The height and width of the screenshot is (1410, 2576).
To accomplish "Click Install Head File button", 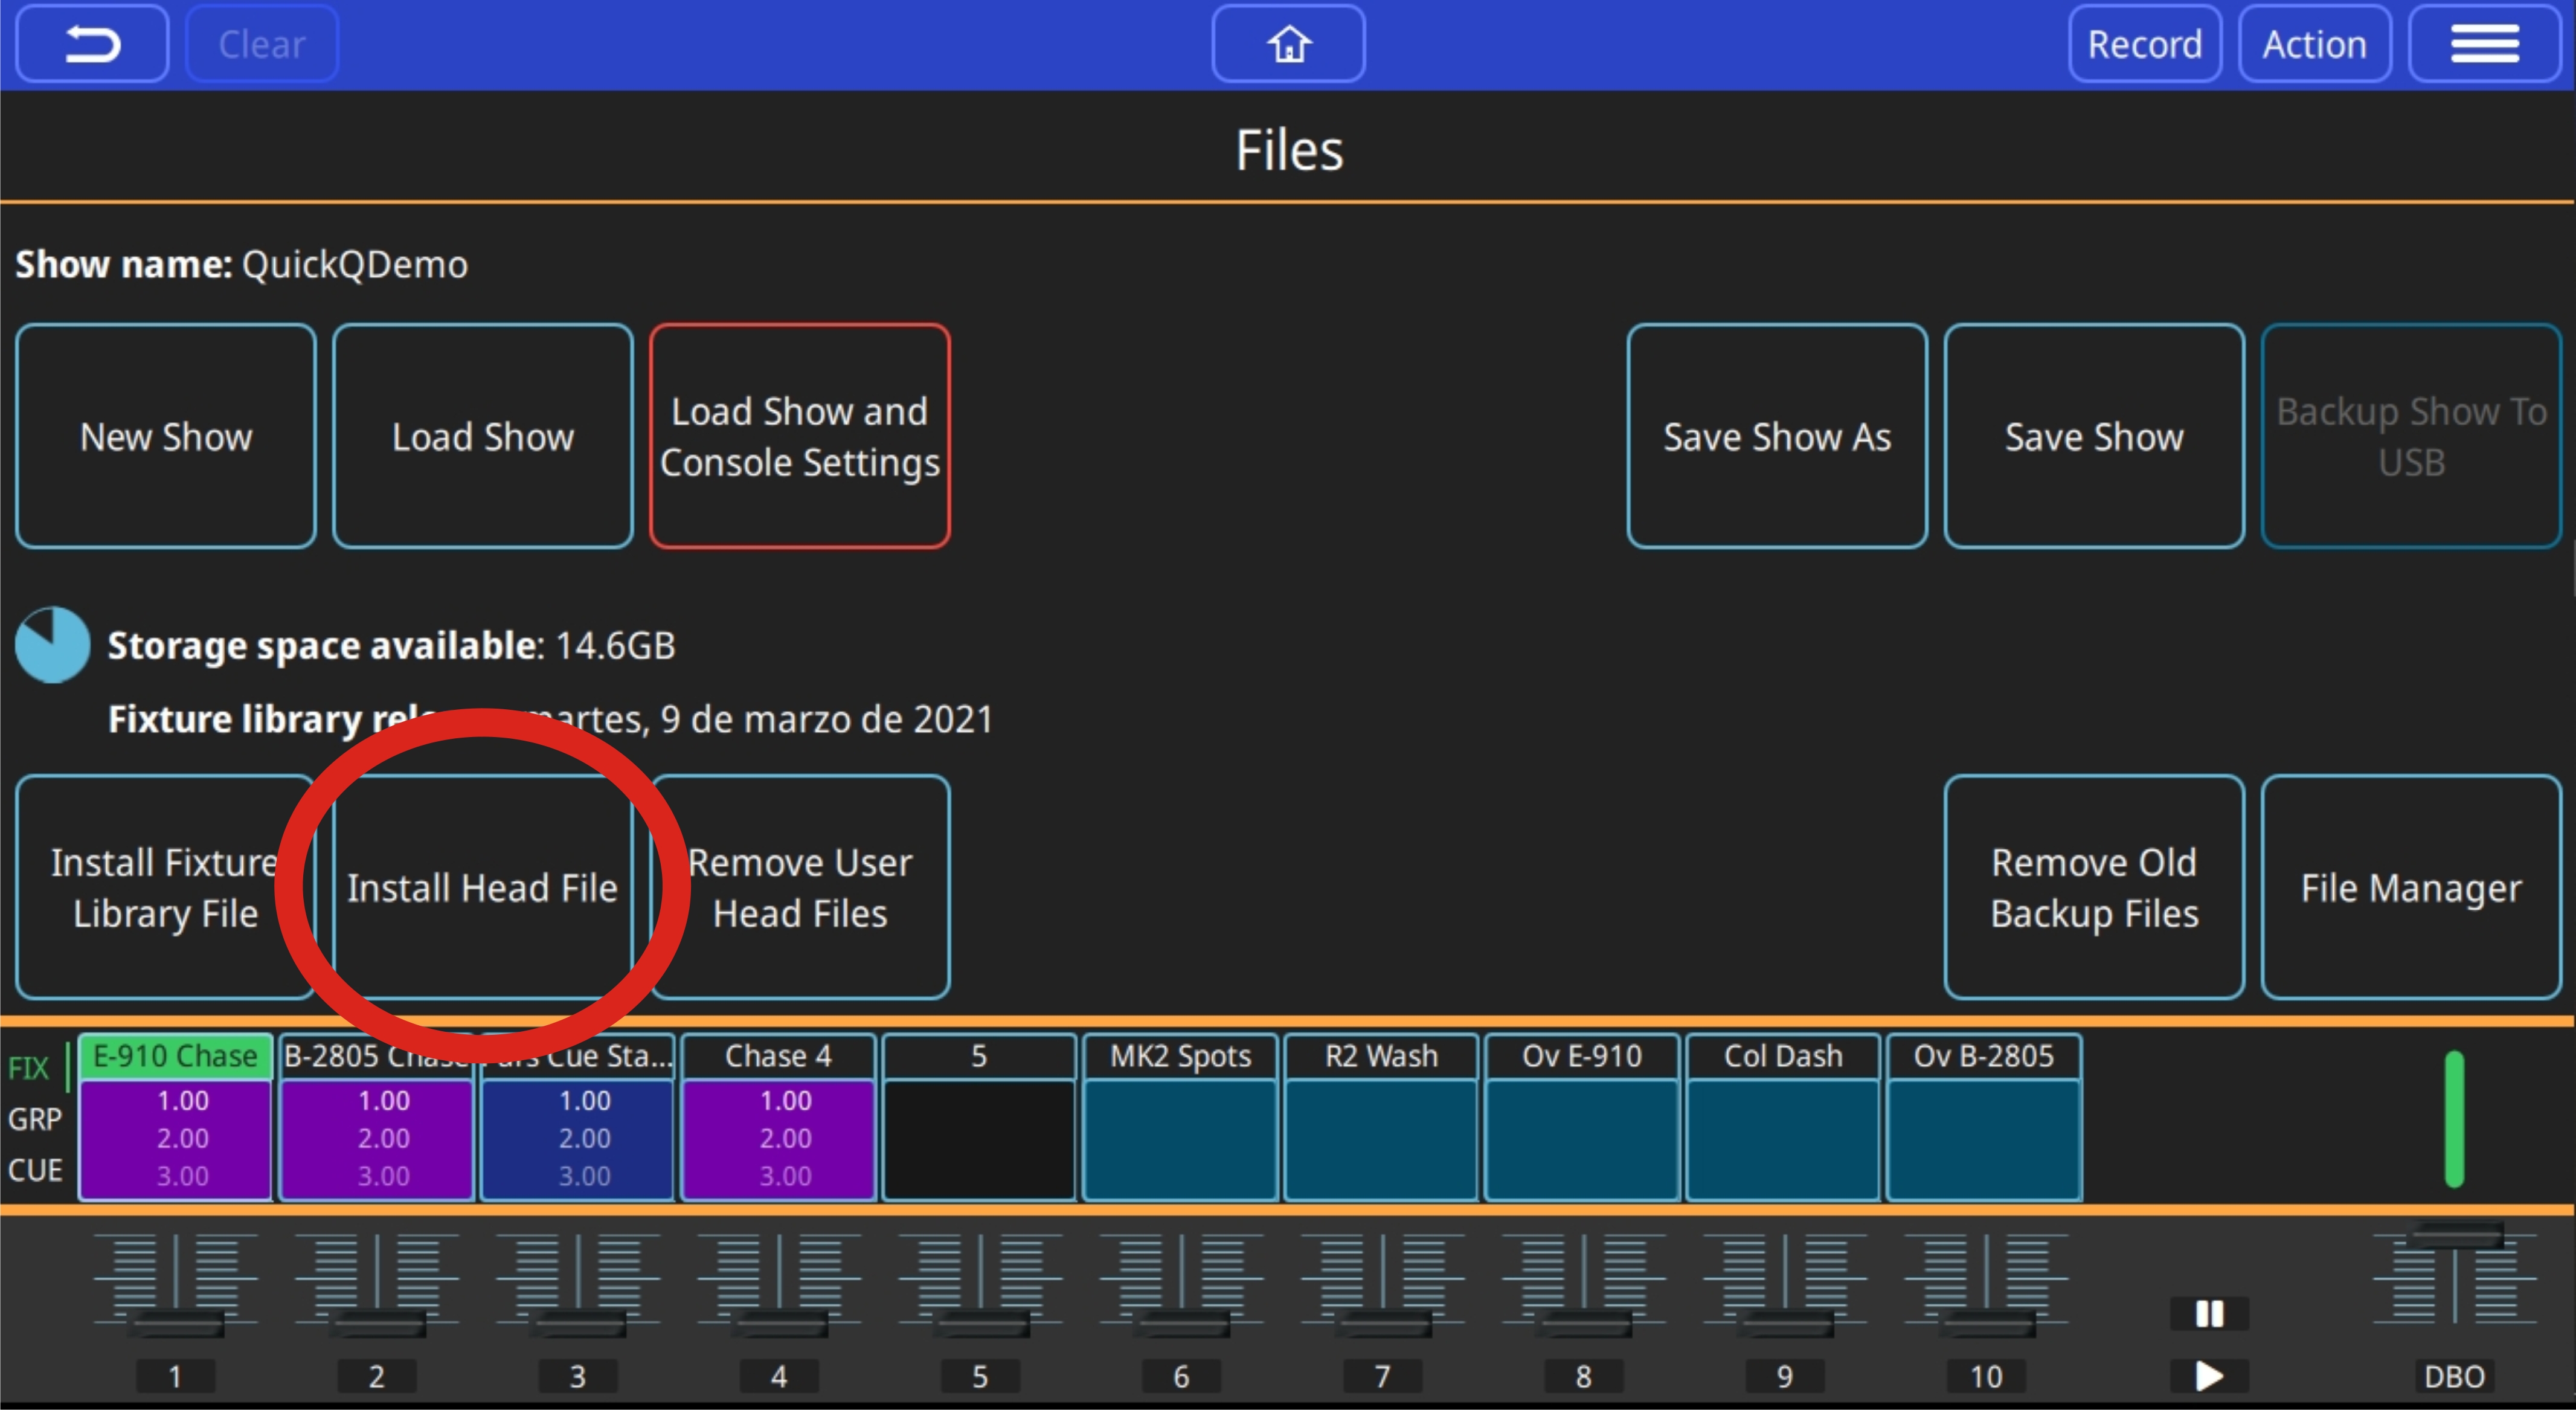I will coord(483,887).
